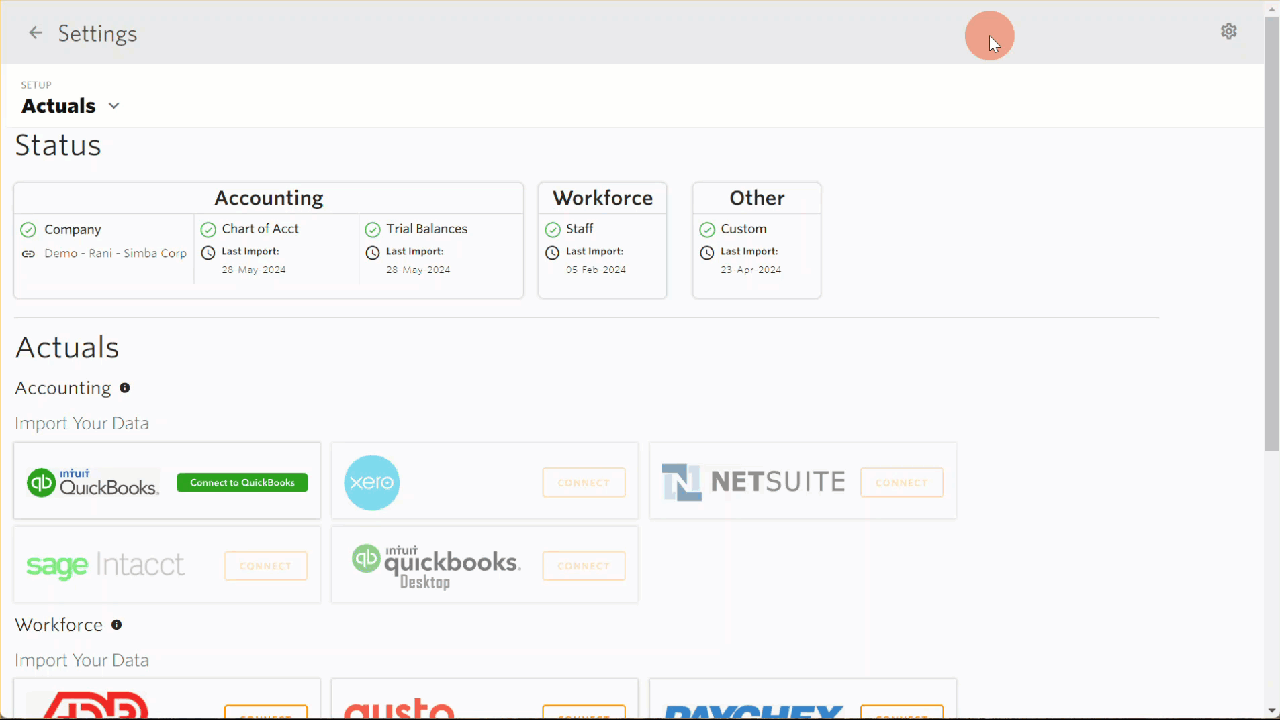Click the Accounting card heading
The height and width of the screenshot is (720, 1280).
click(x=269, y=198)
